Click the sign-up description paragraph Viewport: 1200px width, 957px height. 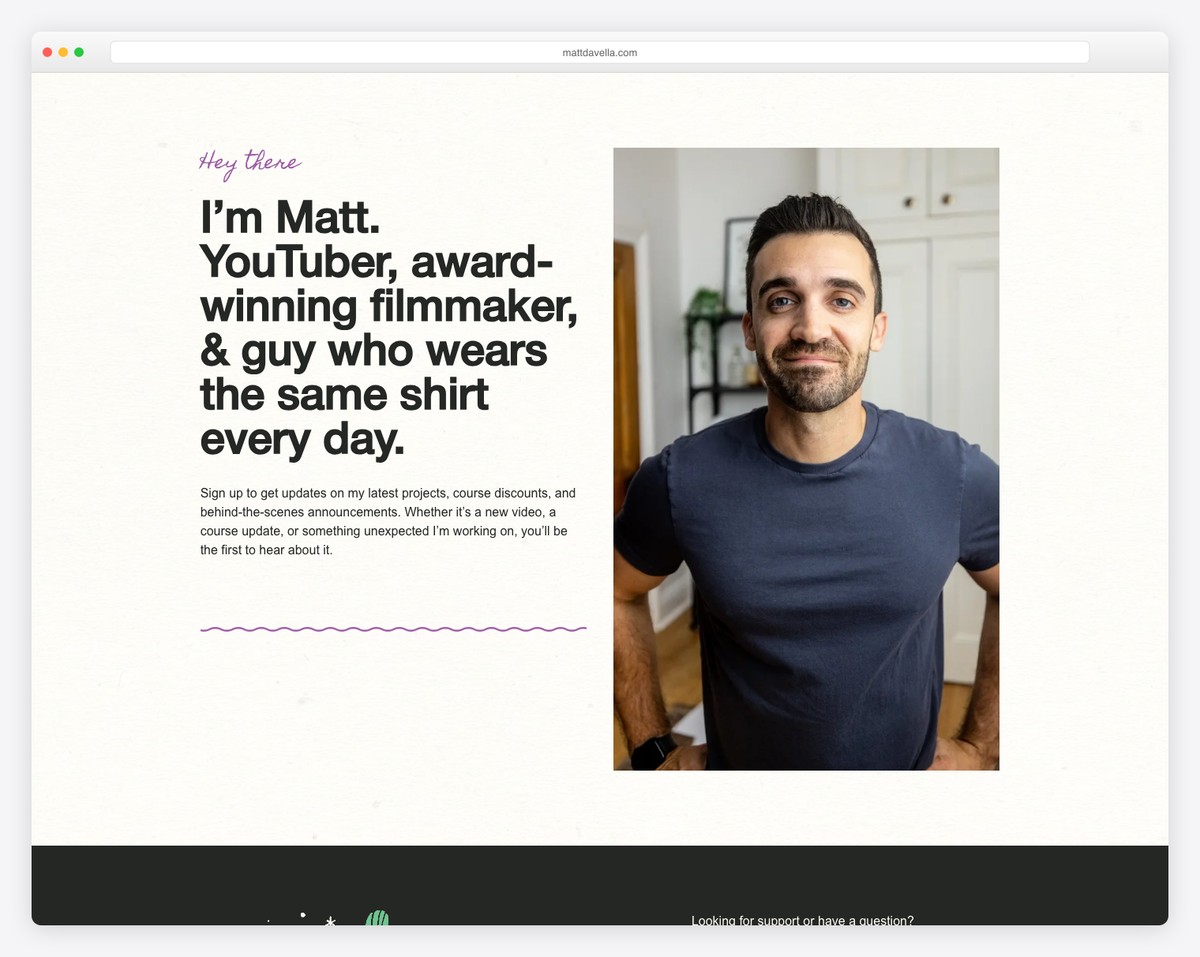(x=388, y=521)
